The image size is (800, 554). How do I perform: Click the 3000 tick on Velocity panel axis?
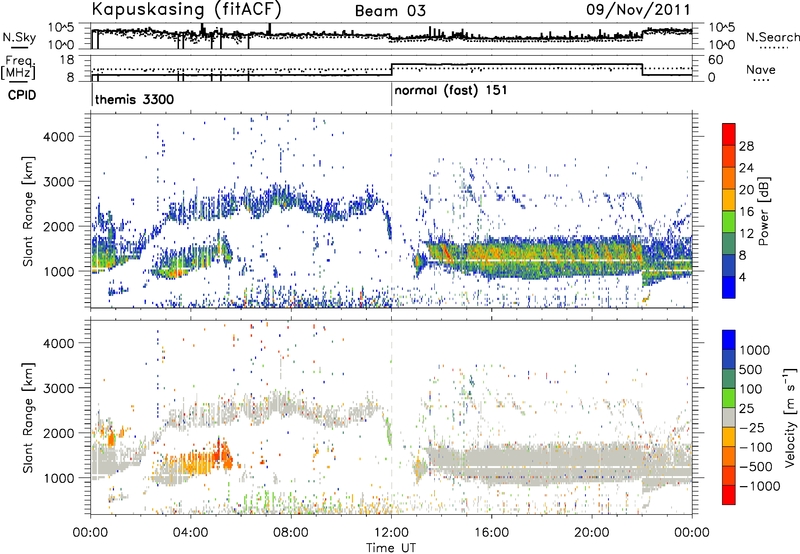point(59,388)
